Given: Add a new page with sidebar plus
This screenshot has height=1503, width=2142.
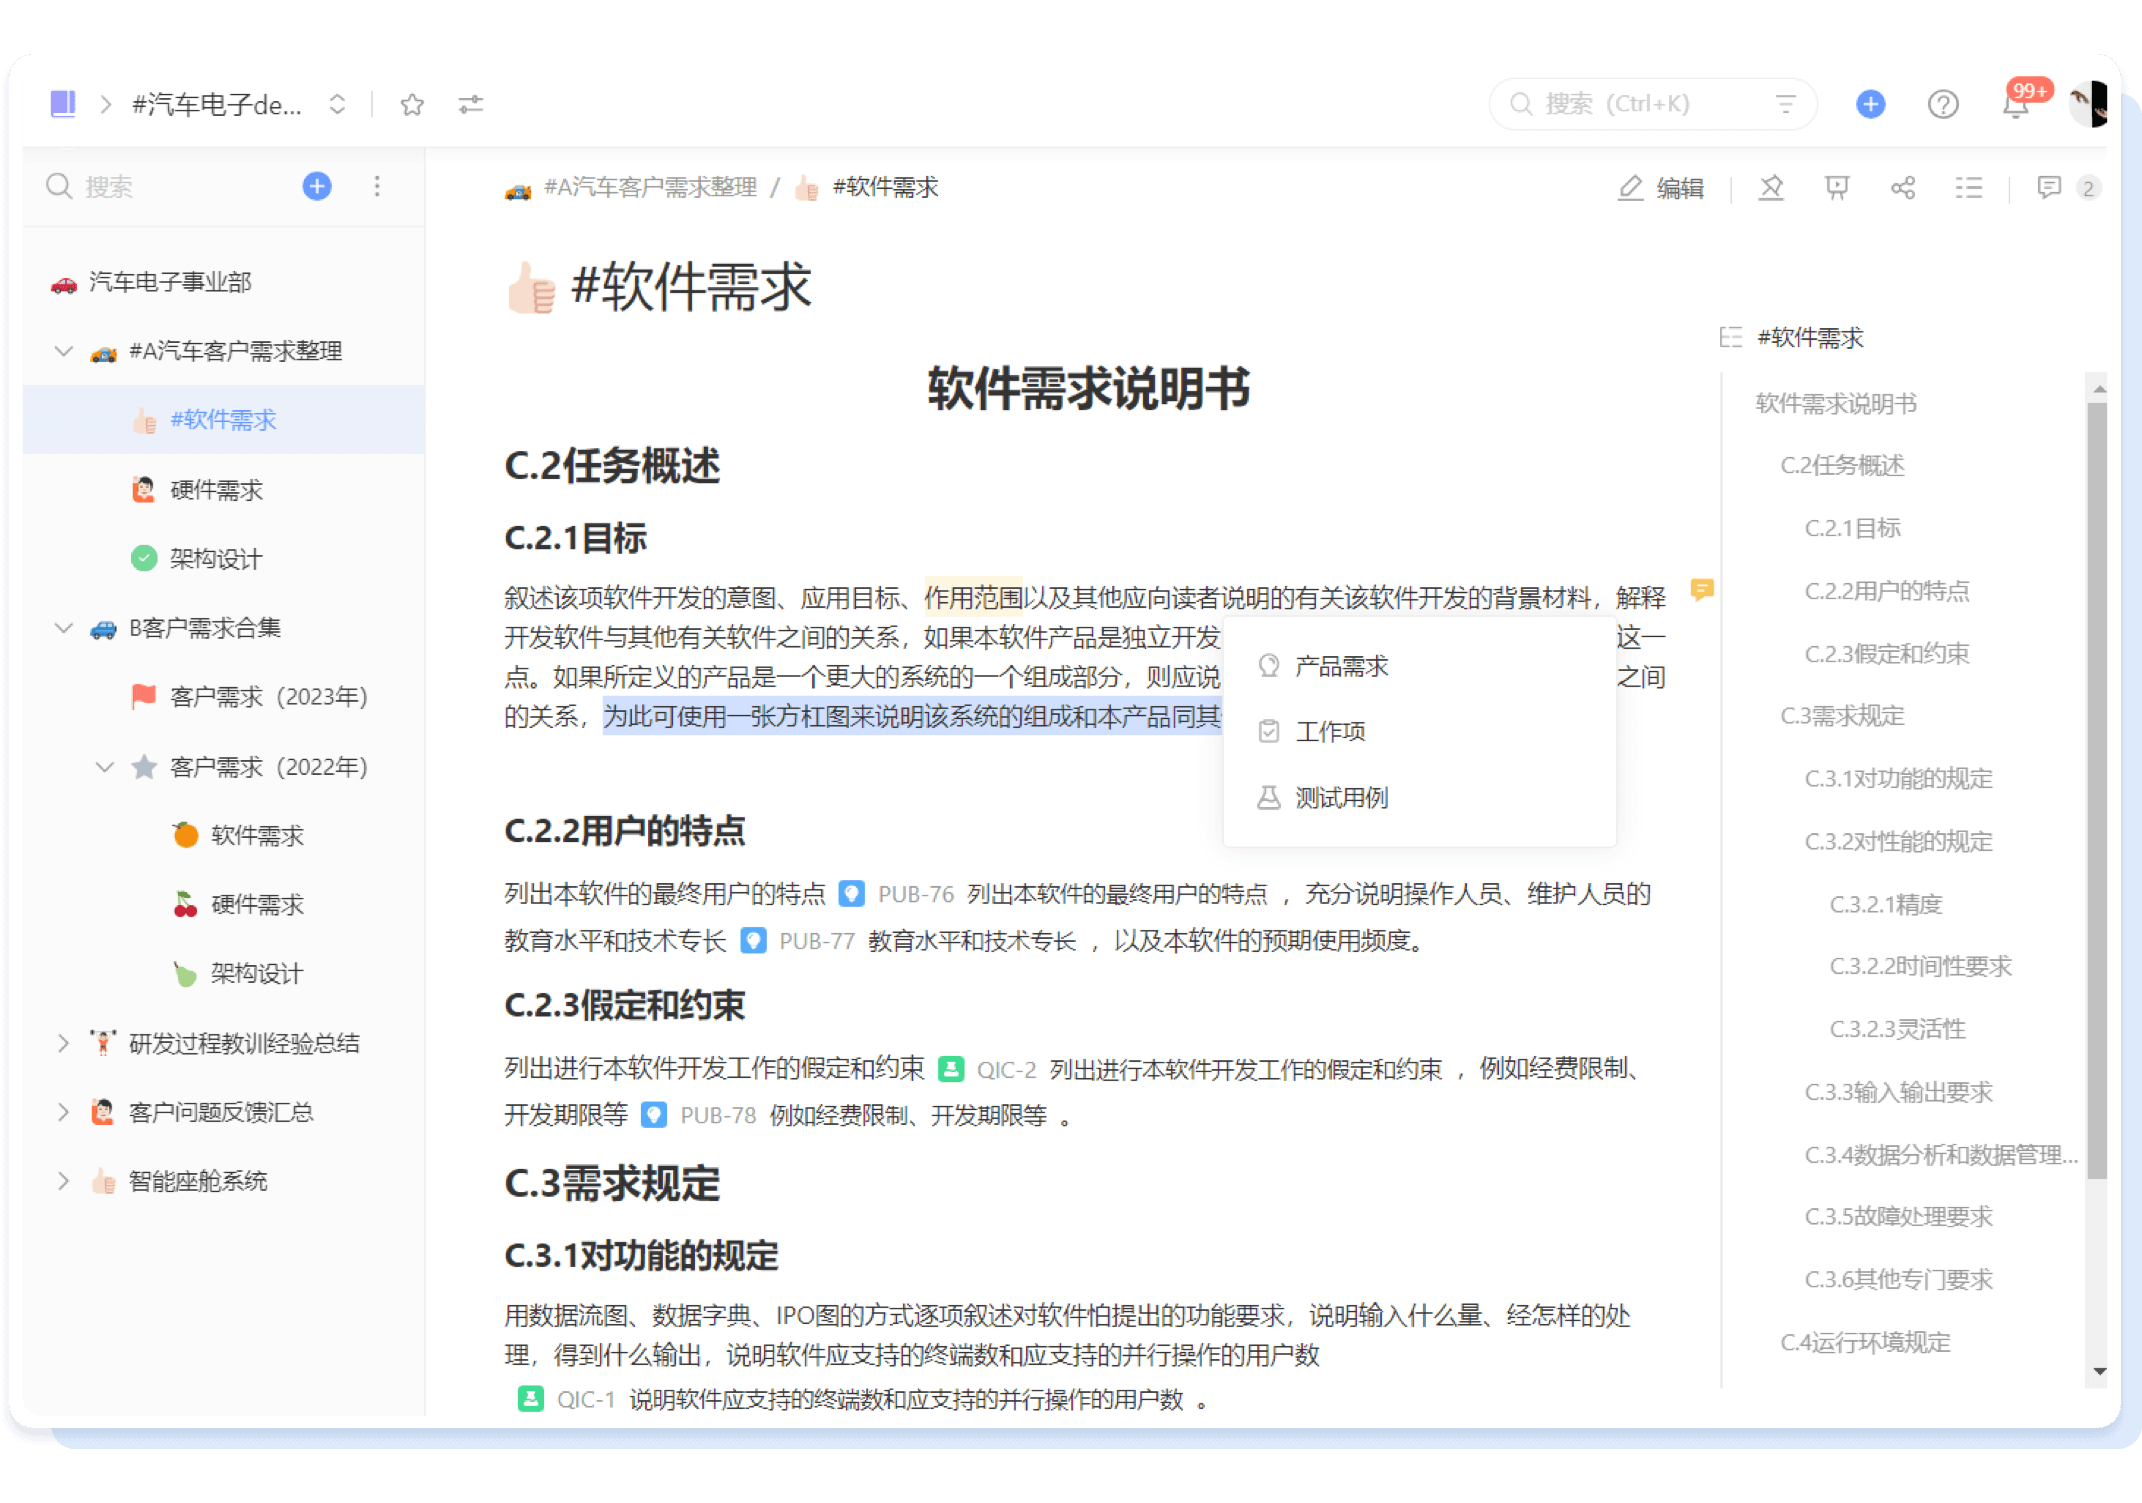Looking at the screenshot, I should [317, 186].
